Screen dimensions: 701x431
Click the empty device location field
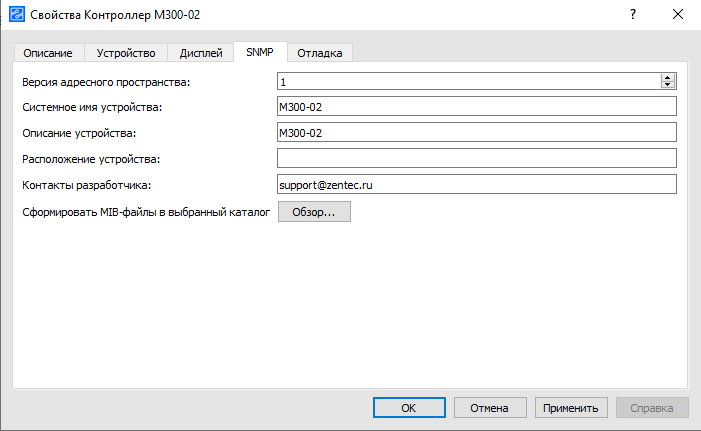[477, 158]
